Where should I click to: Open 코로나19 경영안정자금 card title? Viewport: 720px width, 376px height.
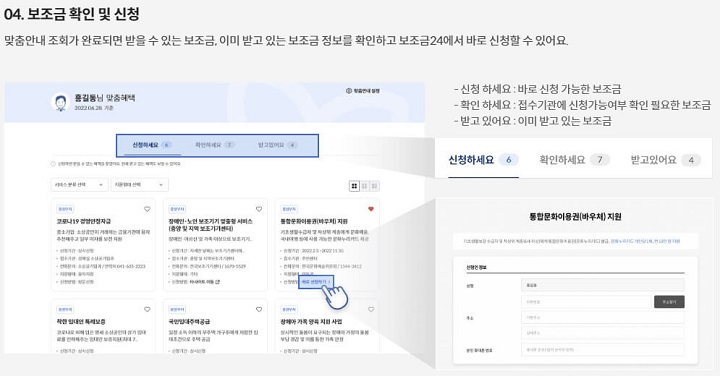pyautogui.click(x=84, y=221)
